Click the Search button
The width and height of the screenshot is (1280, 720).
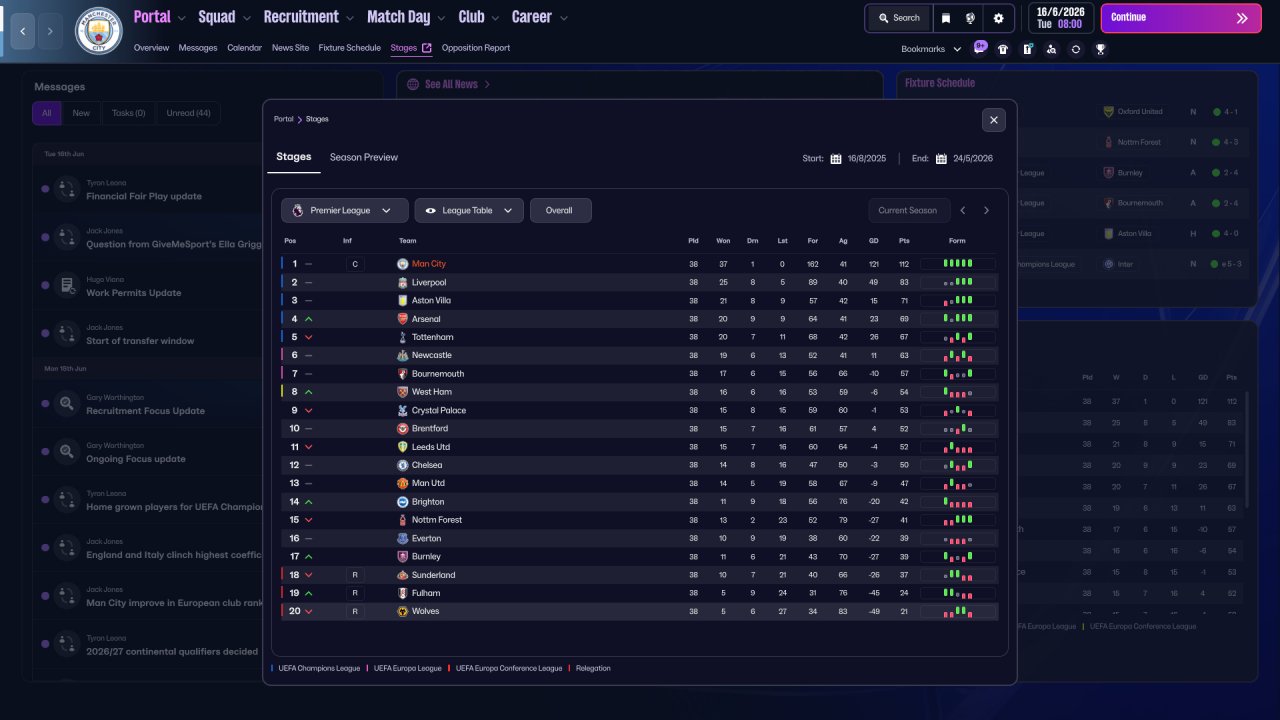pos(899,18)
